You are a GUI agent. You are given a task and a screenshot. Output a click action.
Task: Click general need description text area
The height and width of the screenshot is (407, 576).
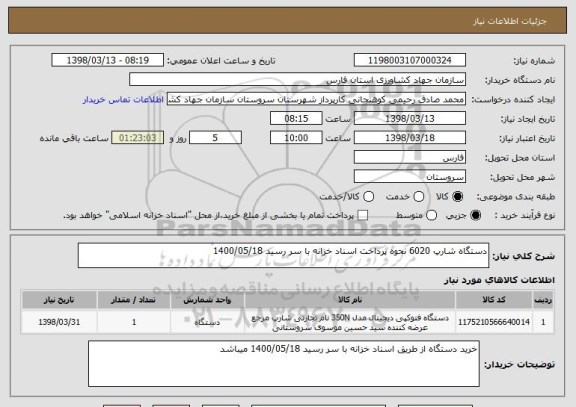click(x=283, y=255)
